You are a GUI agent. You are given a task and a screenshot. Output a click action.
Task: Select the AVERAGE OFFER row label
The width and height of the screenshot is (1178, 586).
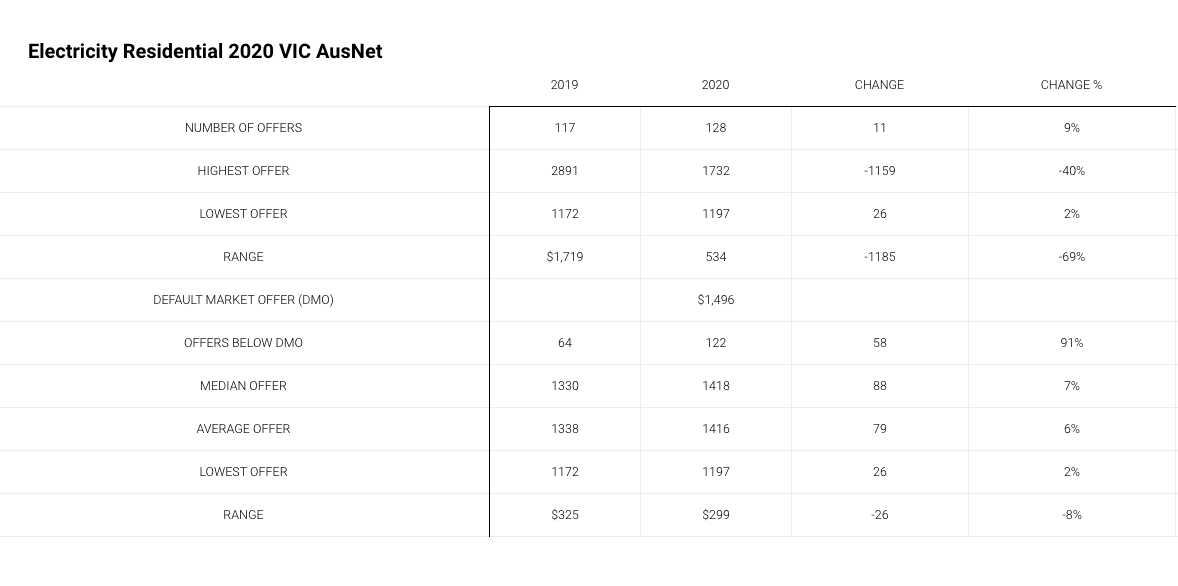tap(243, 428)
